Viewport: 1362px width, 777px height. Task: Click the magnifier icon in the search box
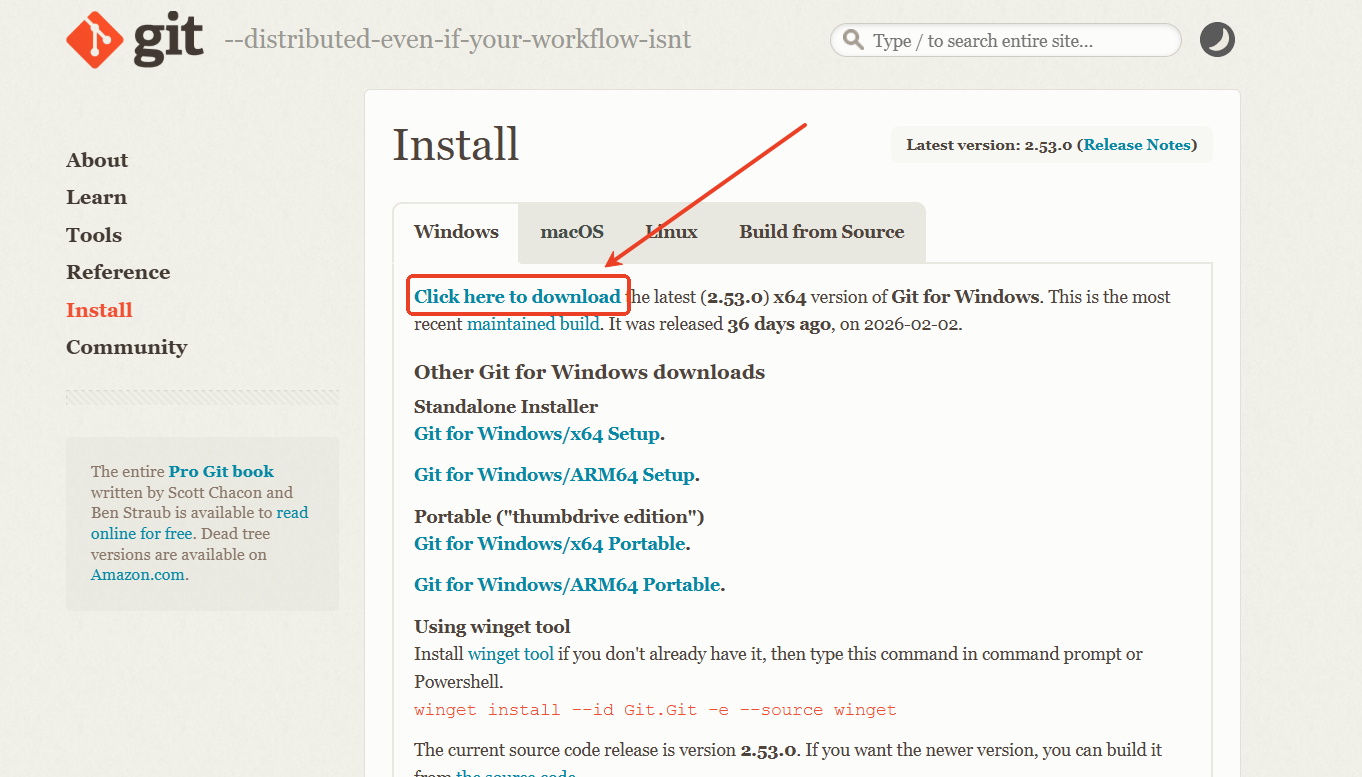tap(853, 40)
